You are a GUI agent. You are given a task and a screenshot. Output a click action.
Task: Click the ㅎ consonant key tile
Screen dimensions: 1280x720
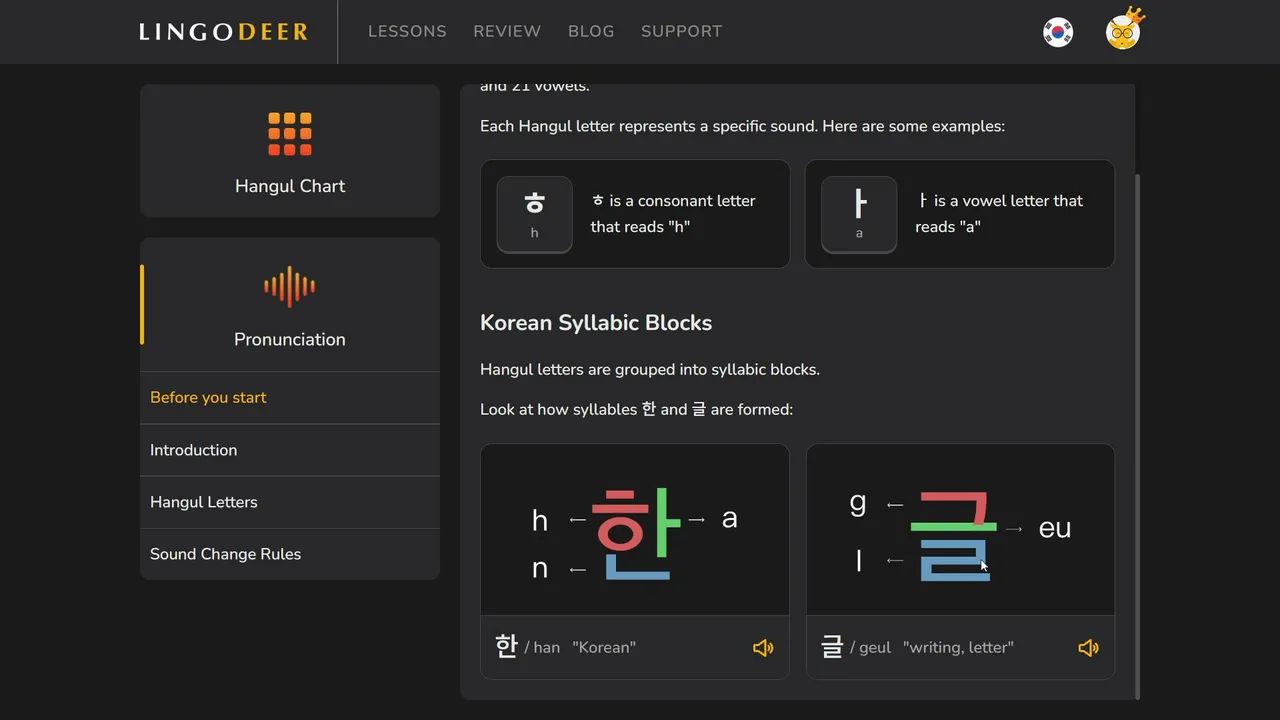coord(535,214)
